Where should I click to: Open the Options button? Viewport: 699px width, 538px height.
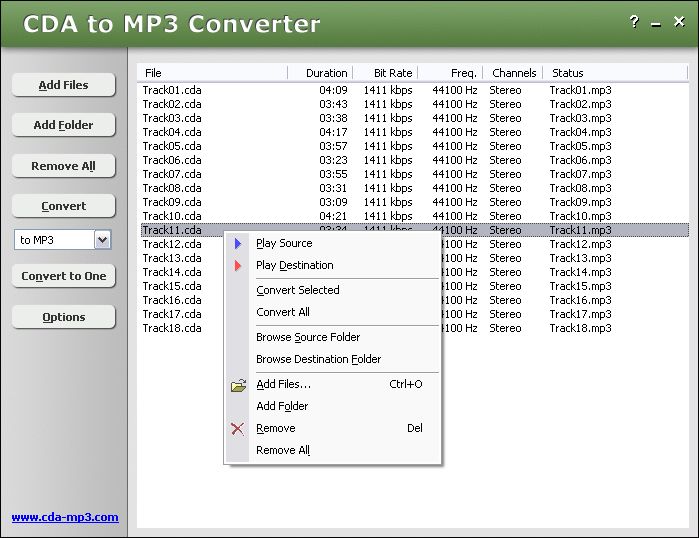coord(63,317)
